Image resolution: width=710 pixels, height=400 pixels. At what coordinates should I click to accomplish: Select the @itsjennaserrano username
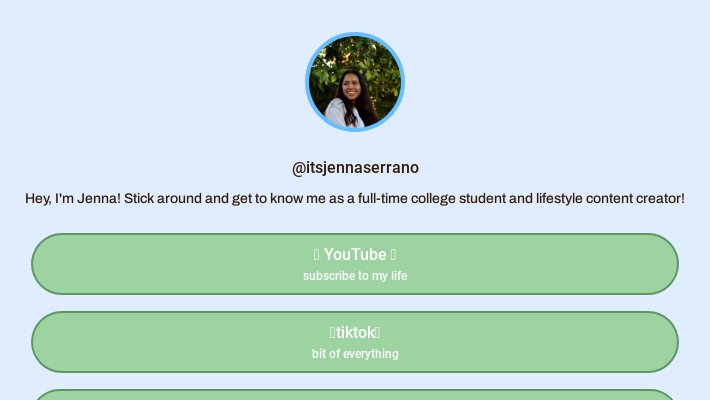click(355, 168)
